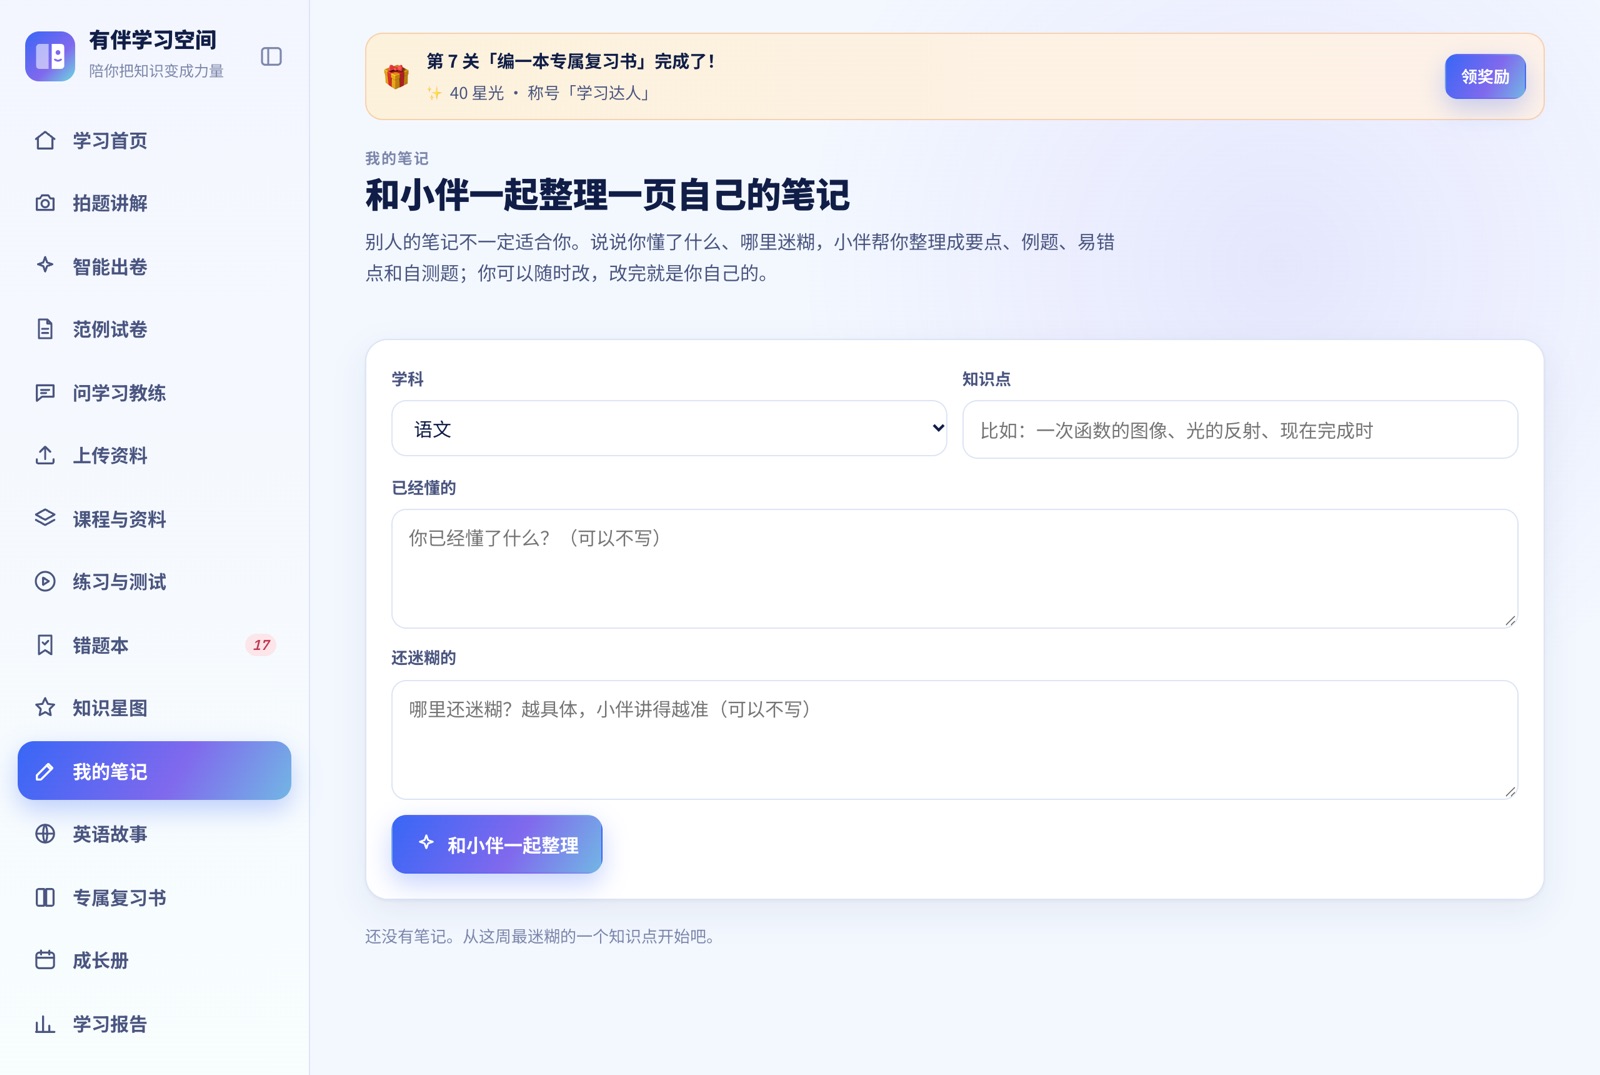Click the resize handle of 还迷糊的 box
Image resolution: width=1600 pixels, height=1075 pixels.
click(x=1510, y=791)
